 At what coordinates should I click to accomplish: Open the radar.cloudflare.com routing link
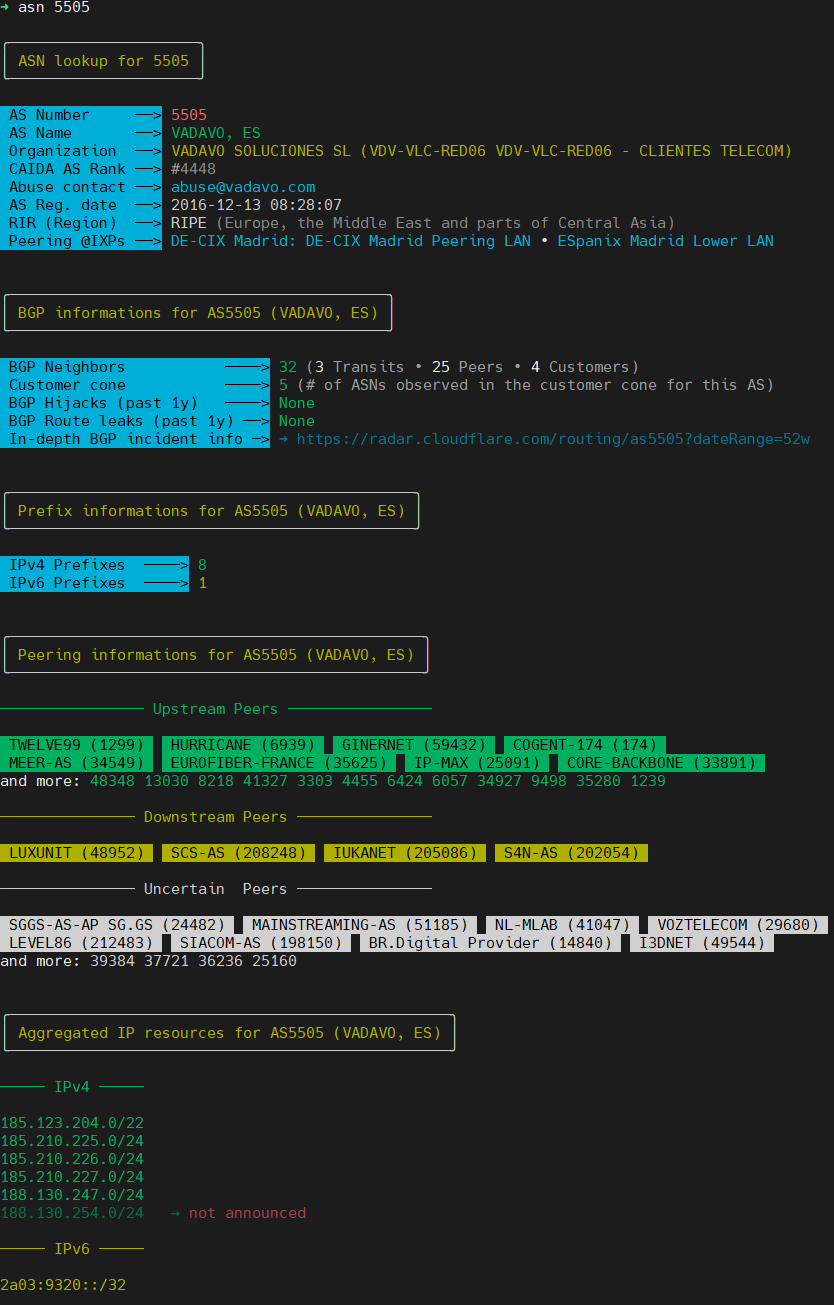tap(553, 439)
